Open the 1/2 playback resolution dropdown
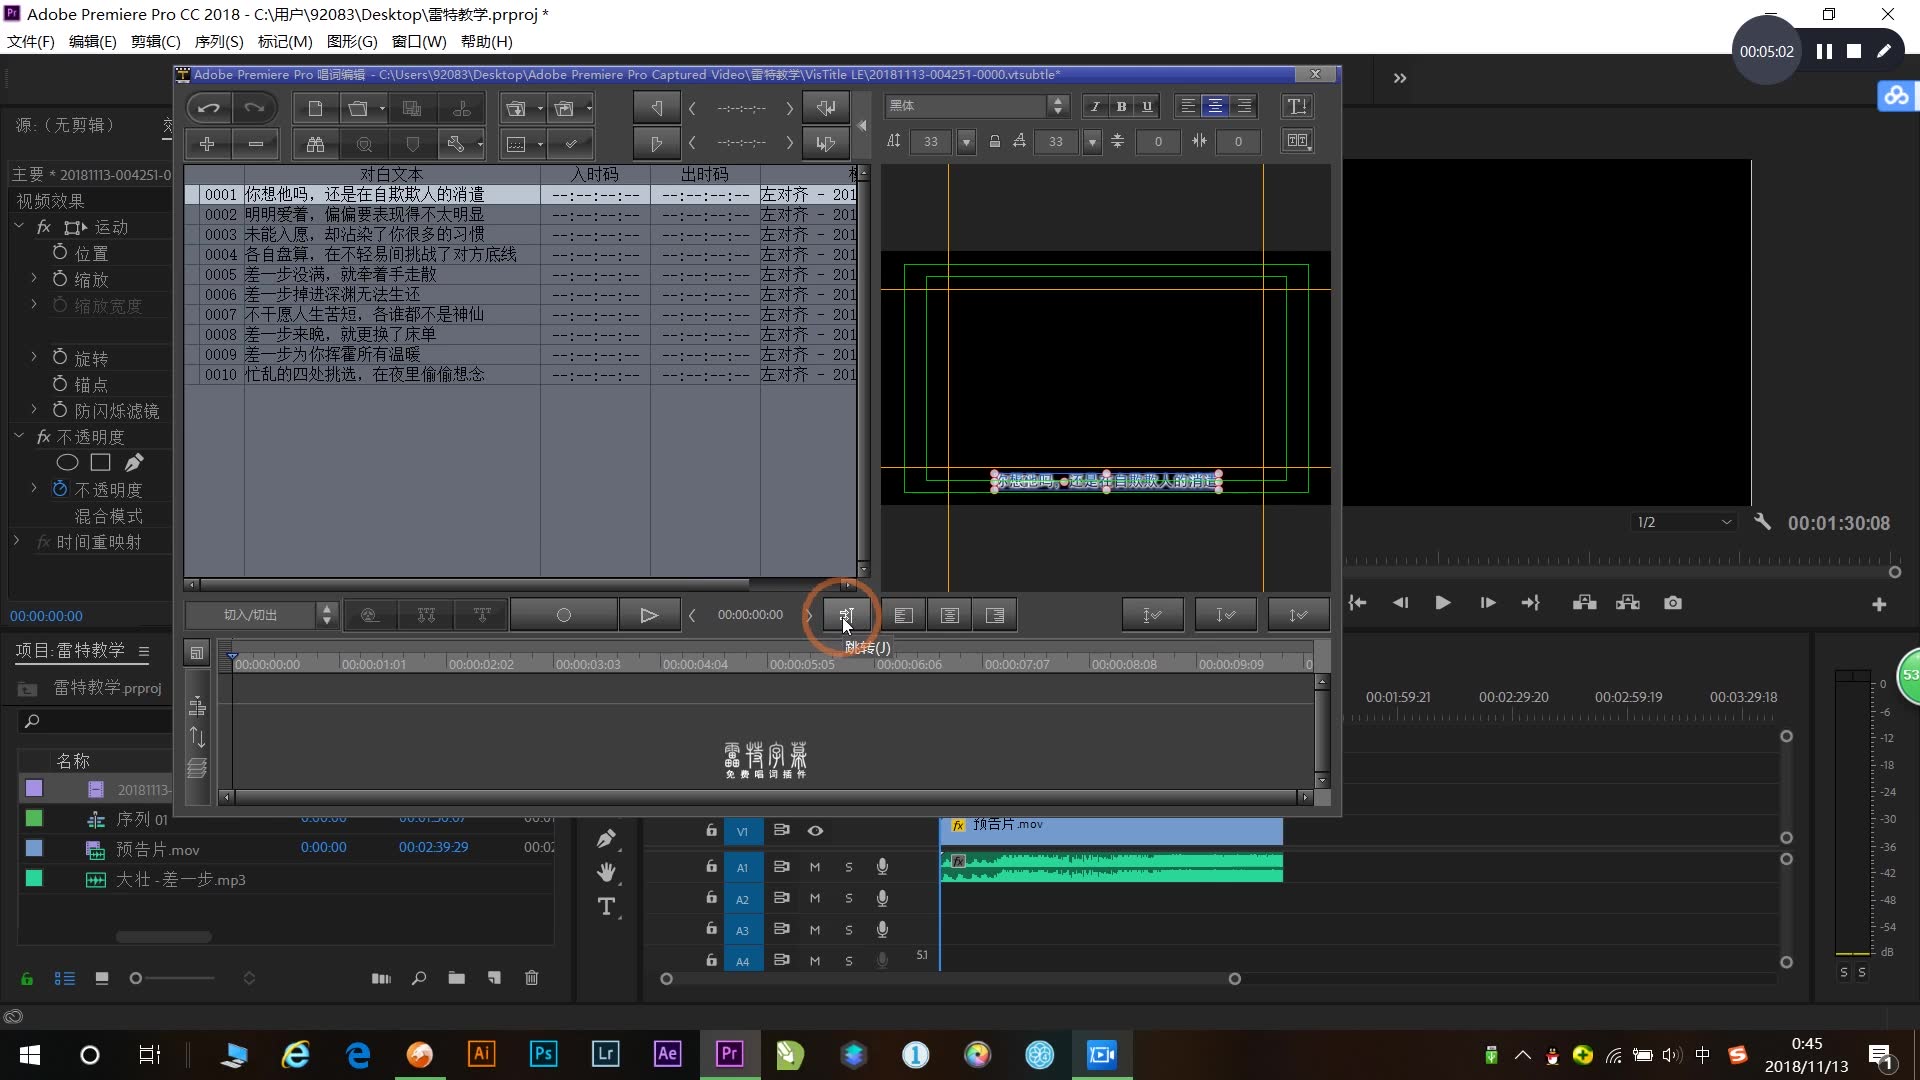The width and height of the screenshot is (1920, 1080). click(x=1684, y=522)
